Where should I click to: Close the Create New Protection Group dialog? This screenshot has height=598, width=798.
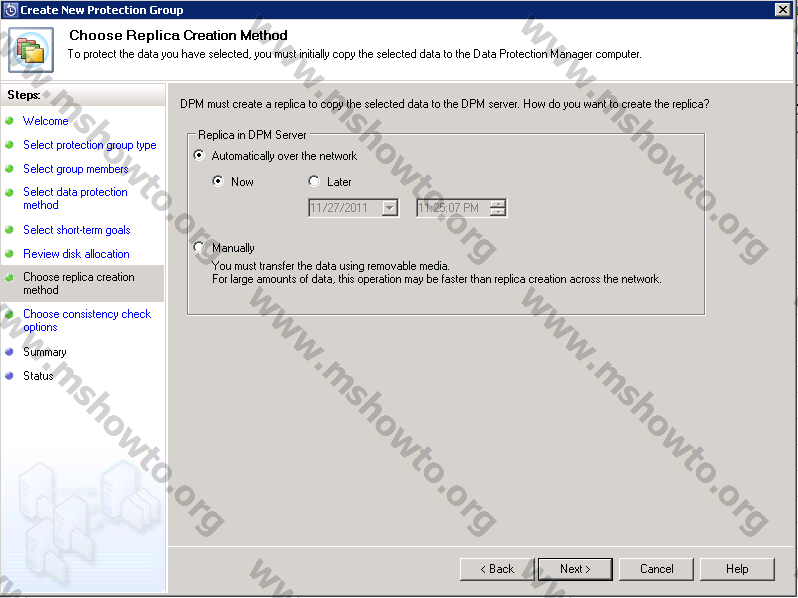click(782, 9)
